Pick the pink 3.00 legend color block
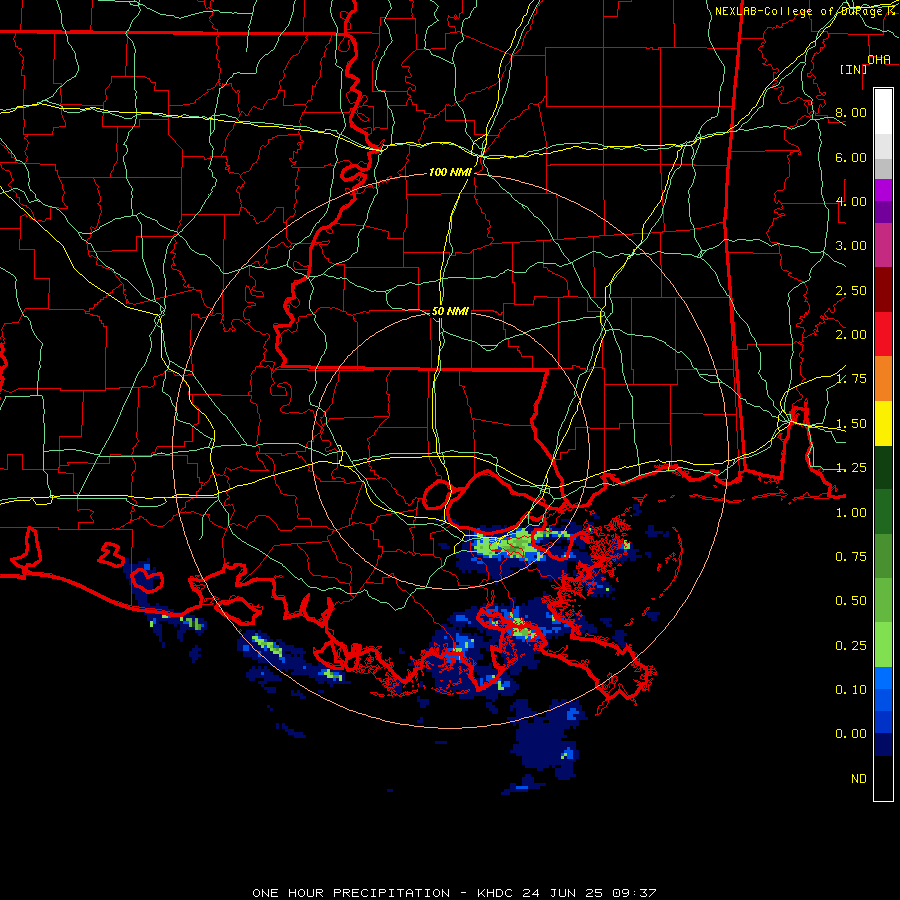 (883, 245)
